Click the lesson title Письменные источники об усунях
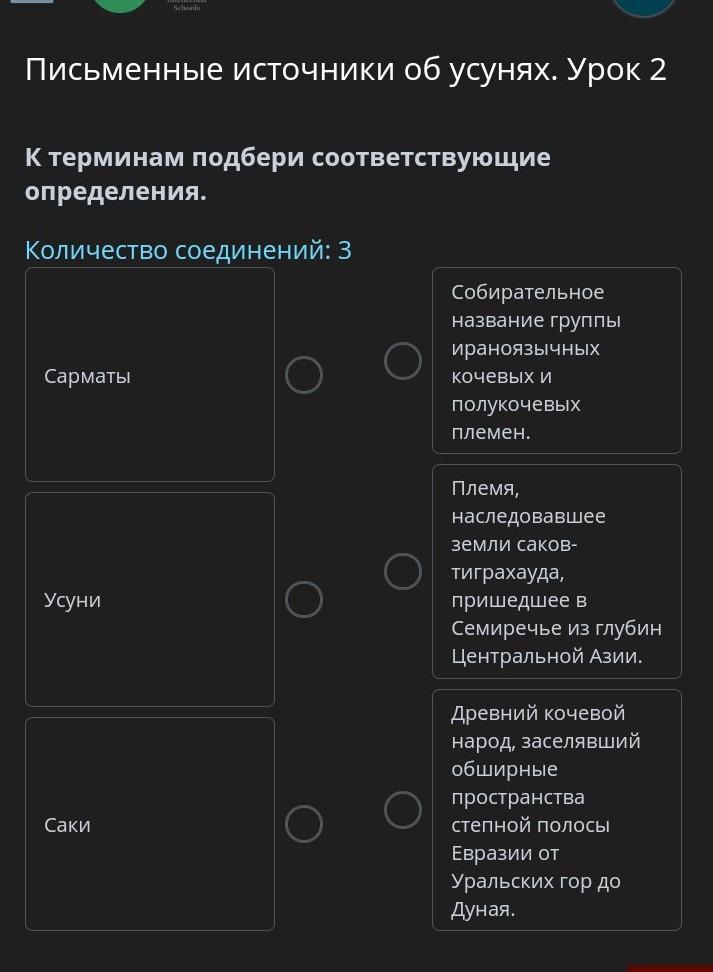This screenshot has width=713, height=972. [x=345, y=70]
